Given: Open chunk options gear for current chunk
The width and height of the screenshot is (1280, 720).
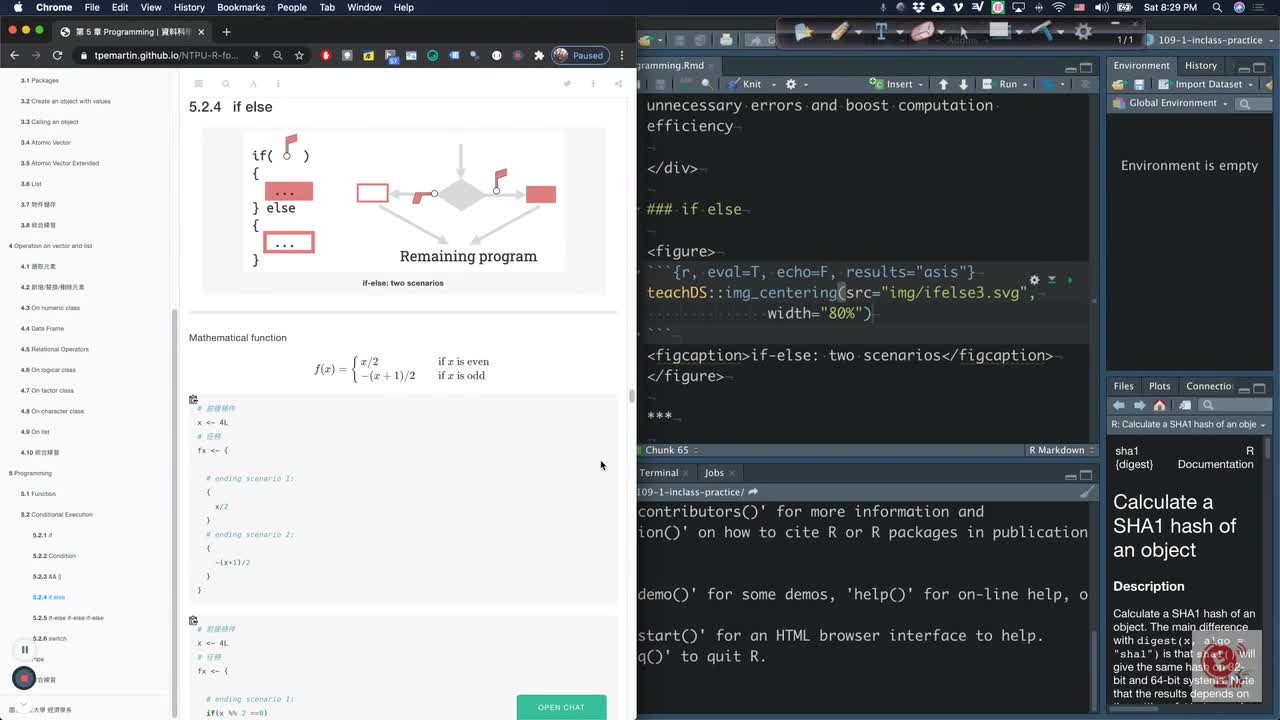Looking at the screenshot, I should point(1035,280).
